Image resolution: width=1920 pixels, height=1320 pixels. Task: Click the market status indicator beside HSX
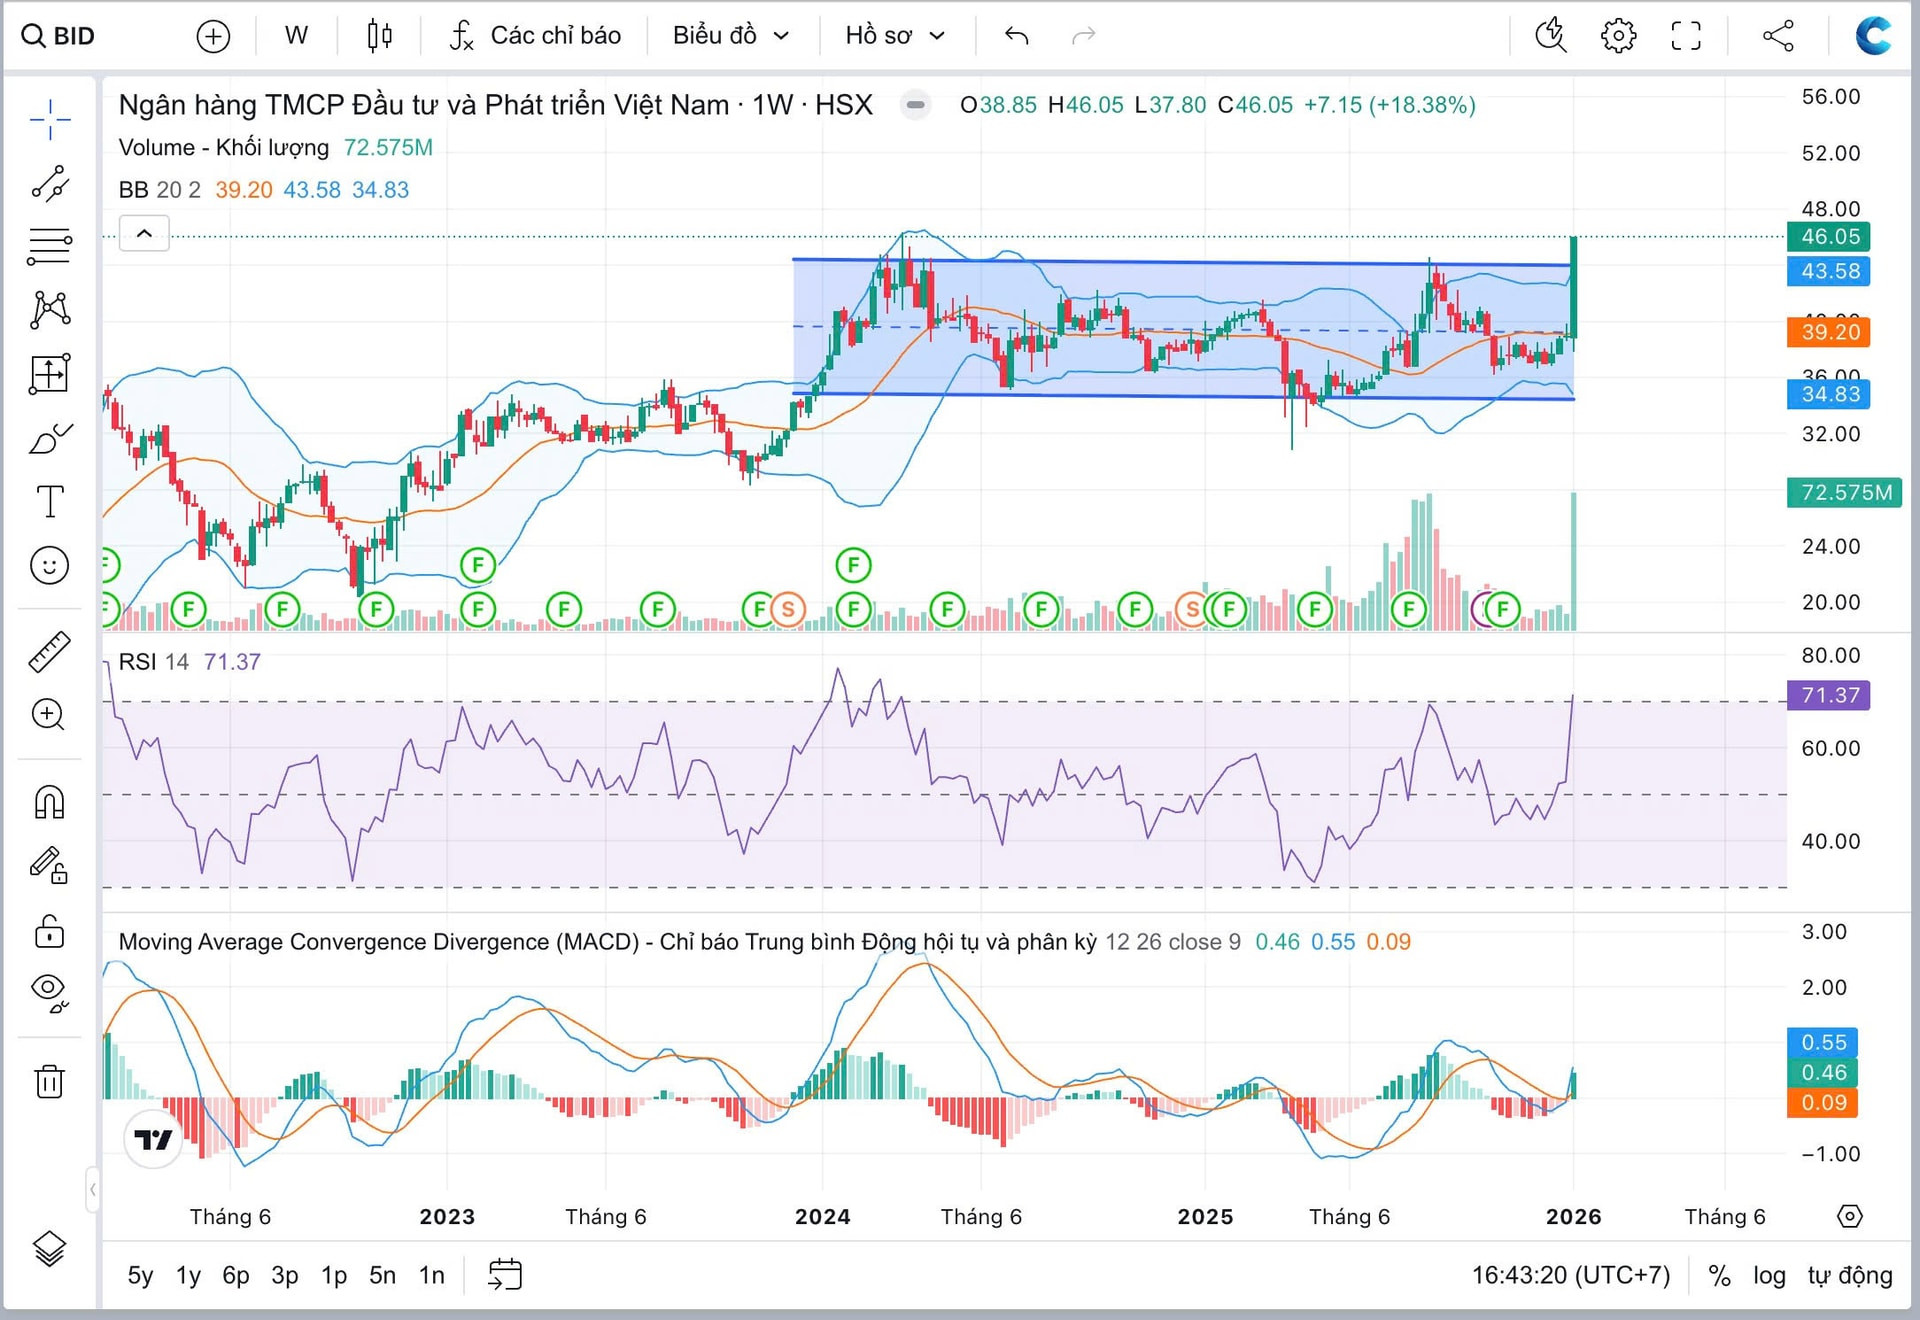tap(915, 105)
